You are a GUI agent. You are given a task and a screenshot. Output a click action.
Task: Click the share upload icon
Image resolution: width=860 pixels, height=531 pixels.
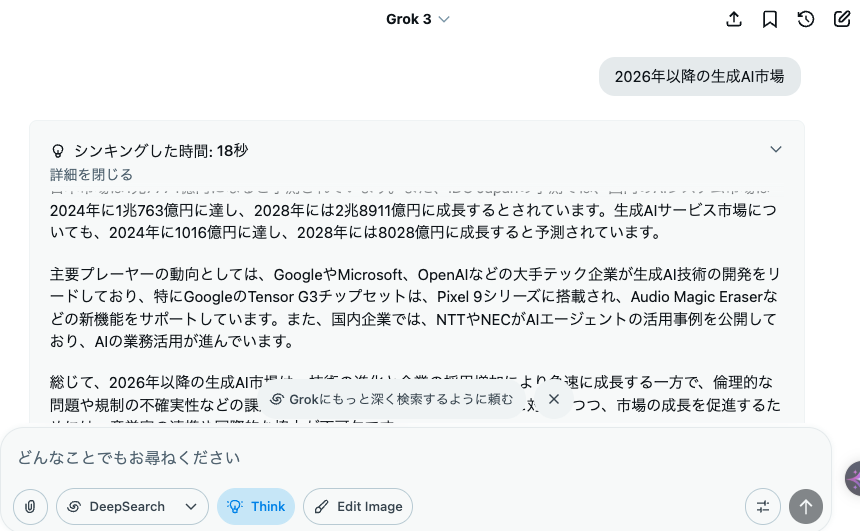[x=734, y=19]
